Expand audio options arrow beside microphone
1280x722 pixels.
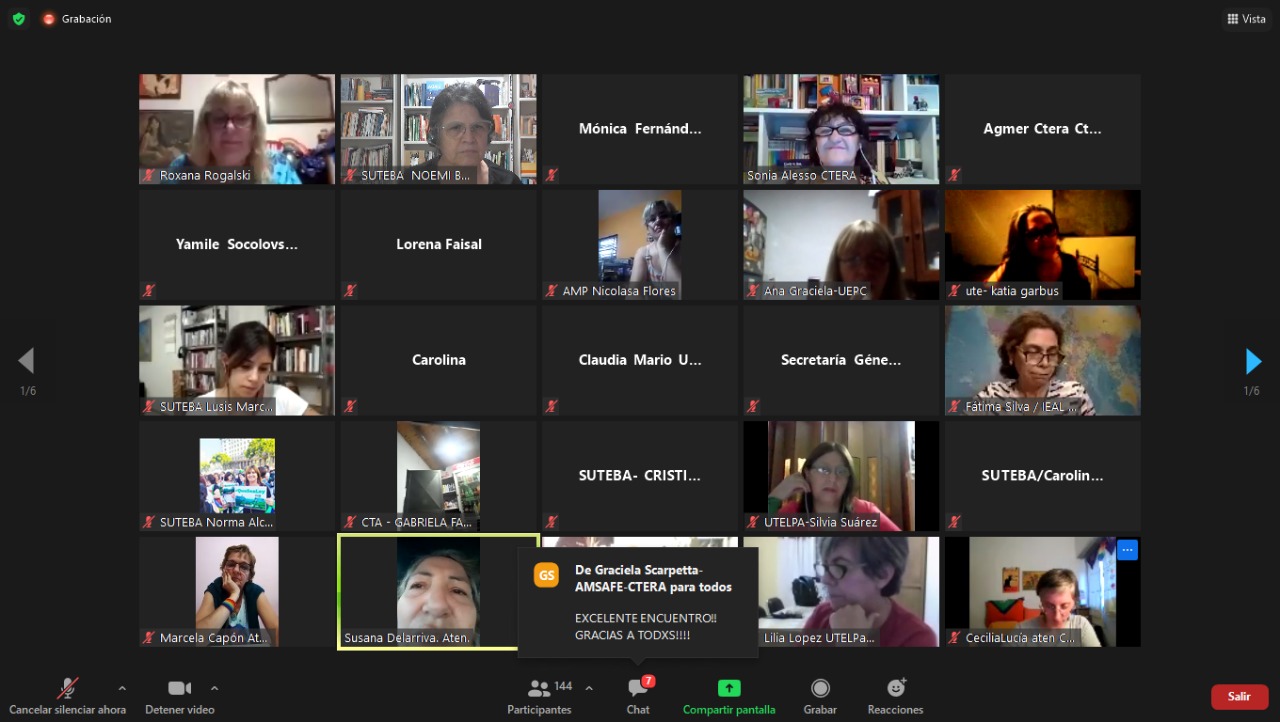pos(122,688)
